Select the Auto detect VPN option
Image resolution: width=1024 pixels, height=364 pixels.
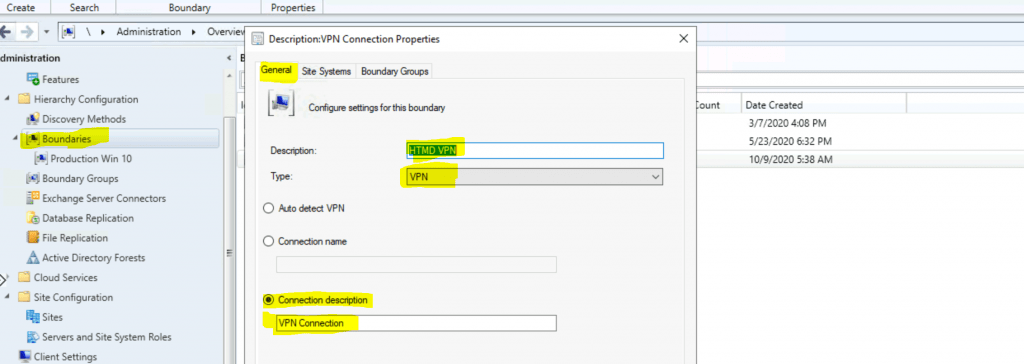(267, 208)
